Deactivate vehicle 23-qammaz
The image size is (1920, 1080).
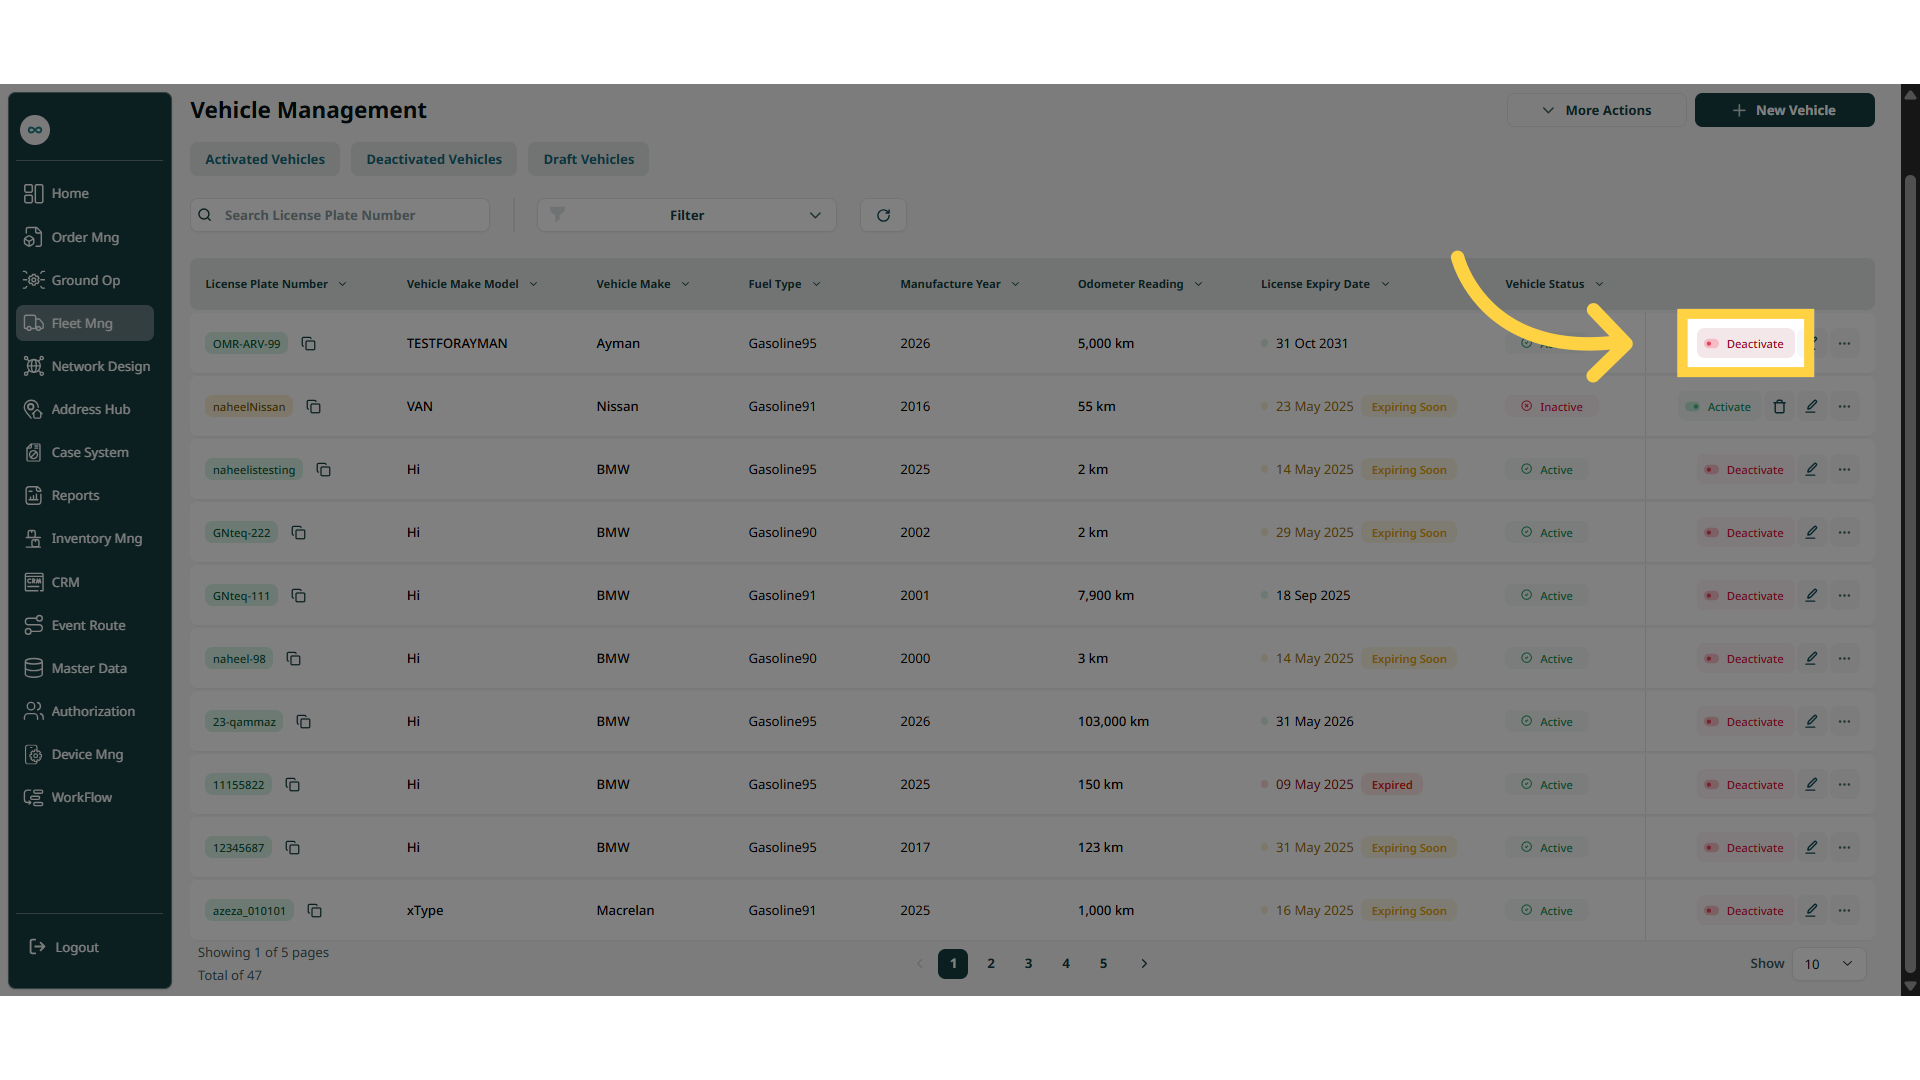(1745, 721)
